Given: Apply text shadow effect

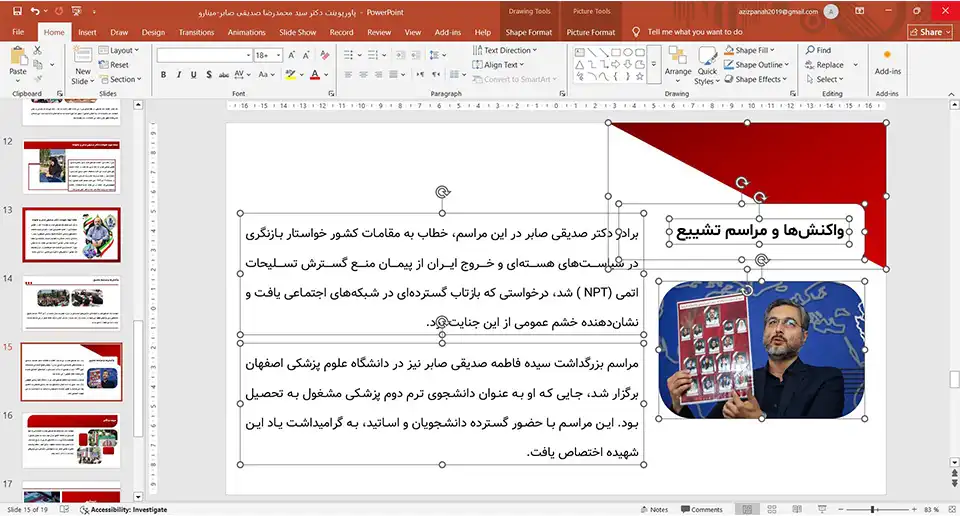Looking at the screenshot, I should pyautogui.click(x=209, y=75).
